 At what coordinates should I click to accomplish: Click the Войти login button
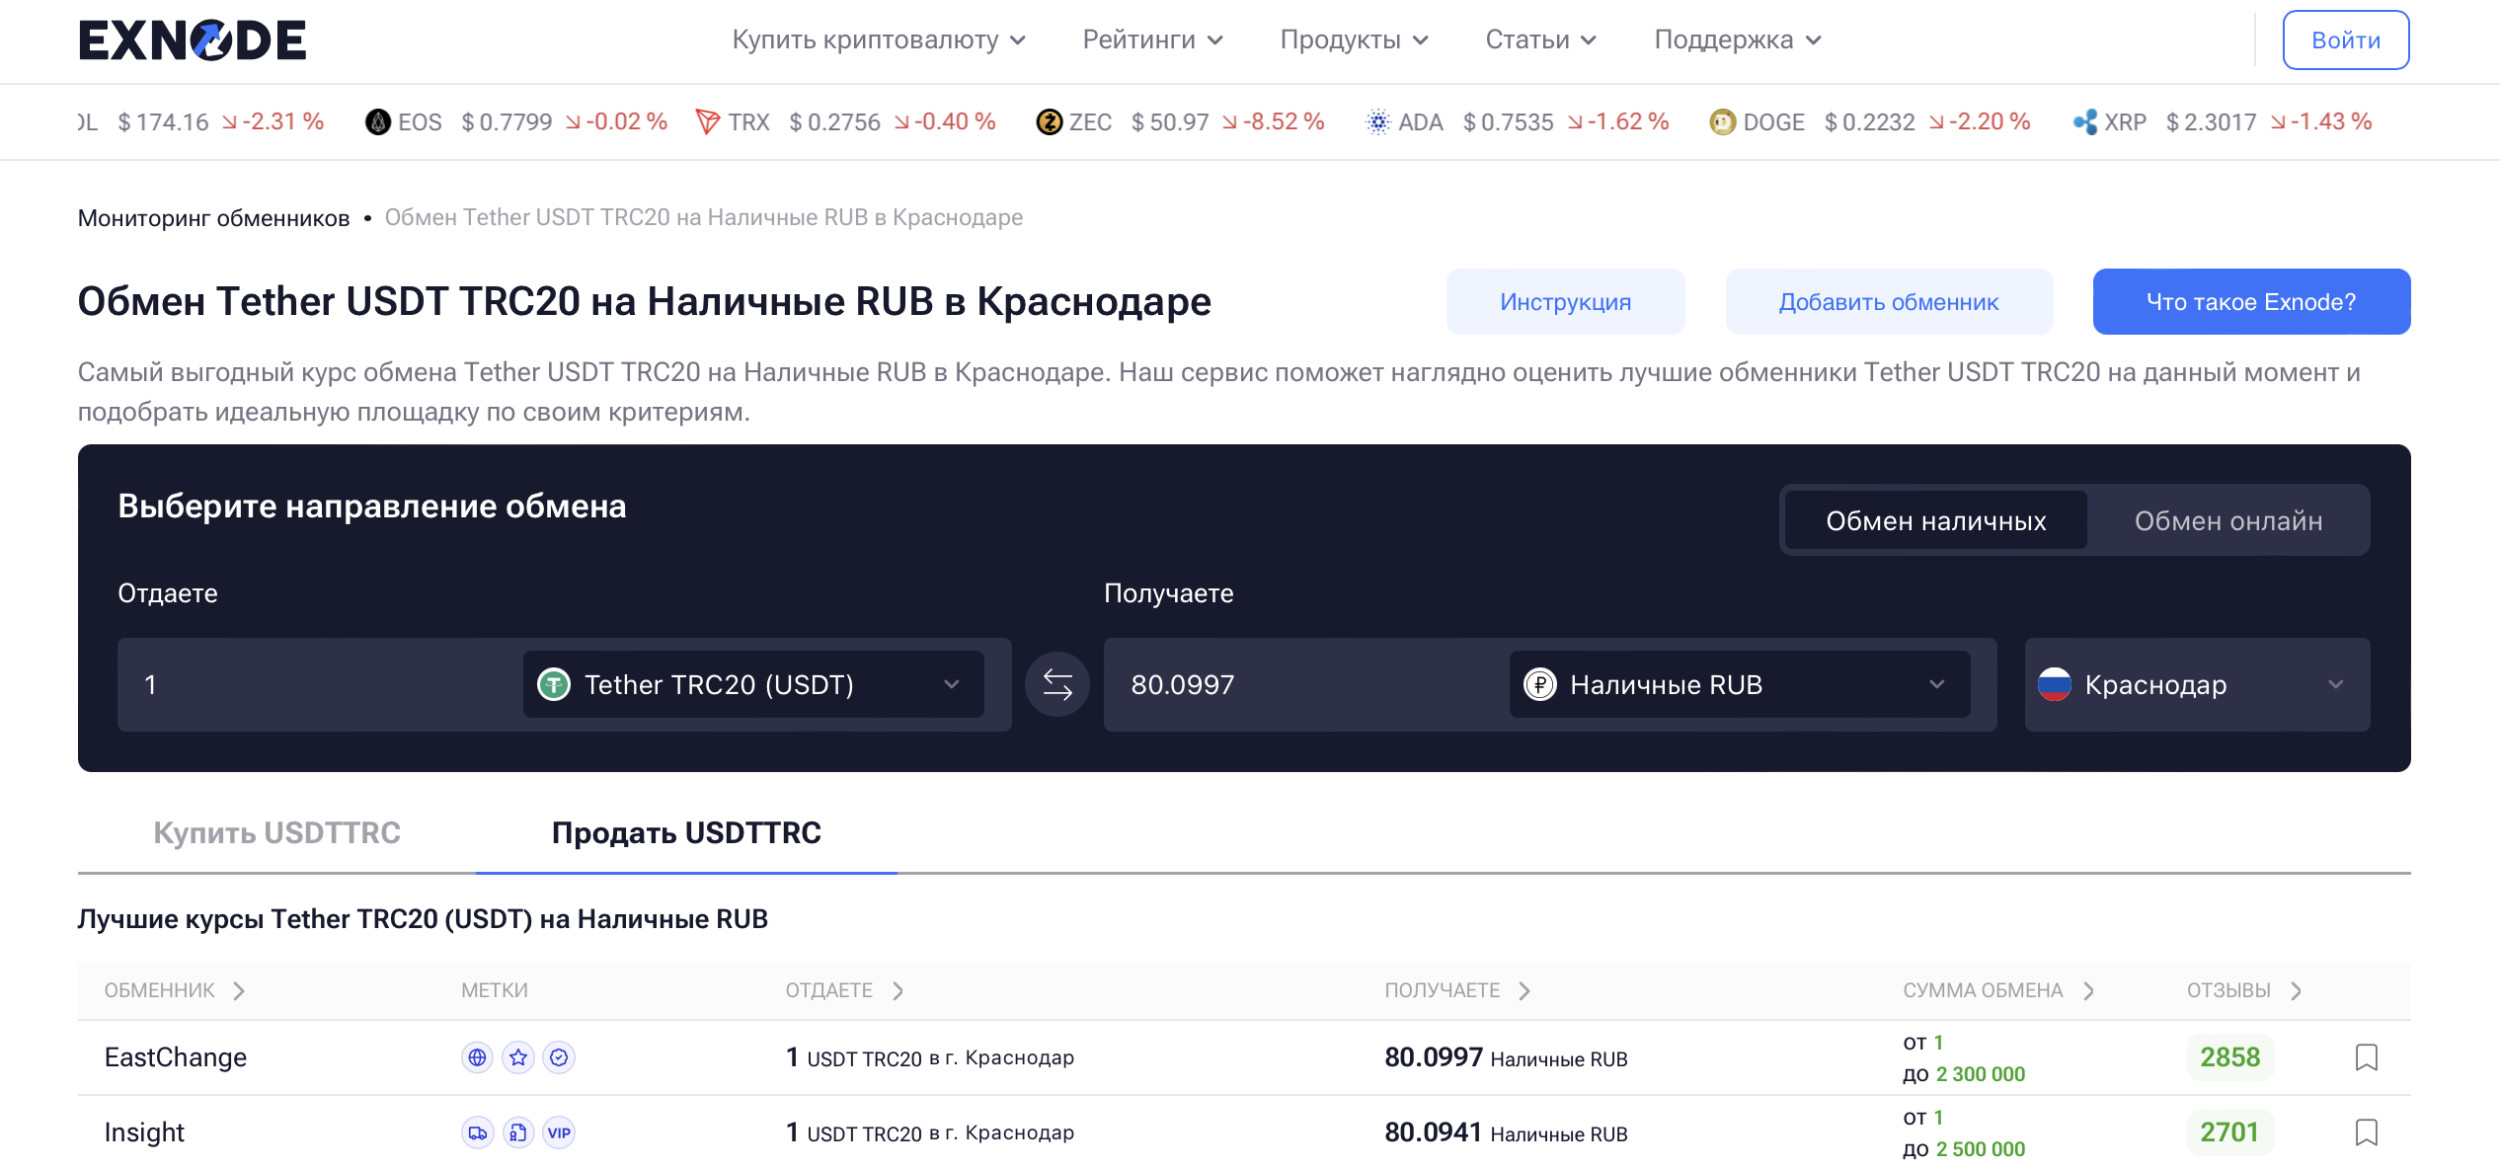point(2344,40)
